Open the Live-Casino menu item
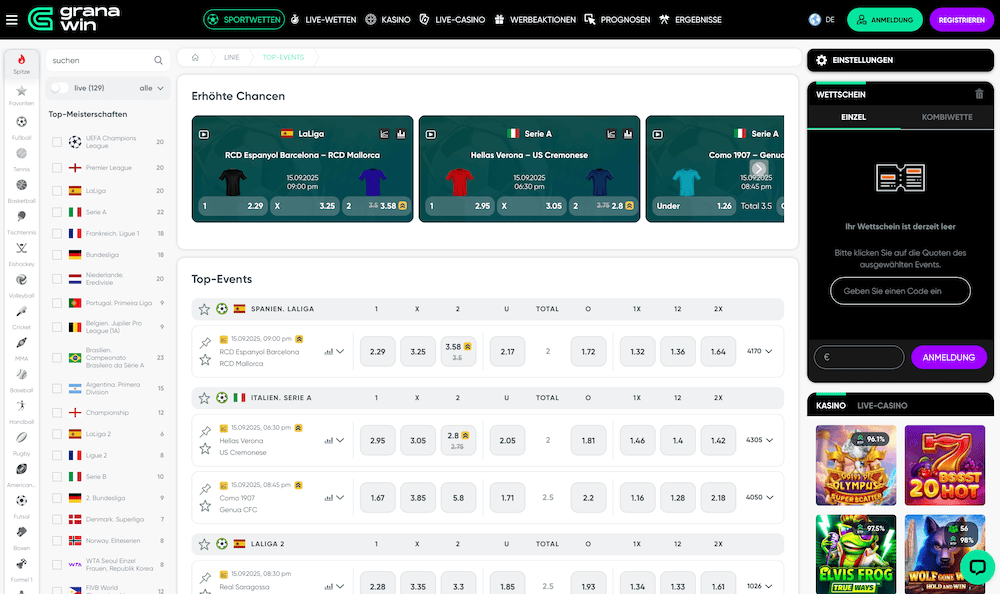Image resolution: width=1000 pixels, height=594 pixels. [451, 19]
